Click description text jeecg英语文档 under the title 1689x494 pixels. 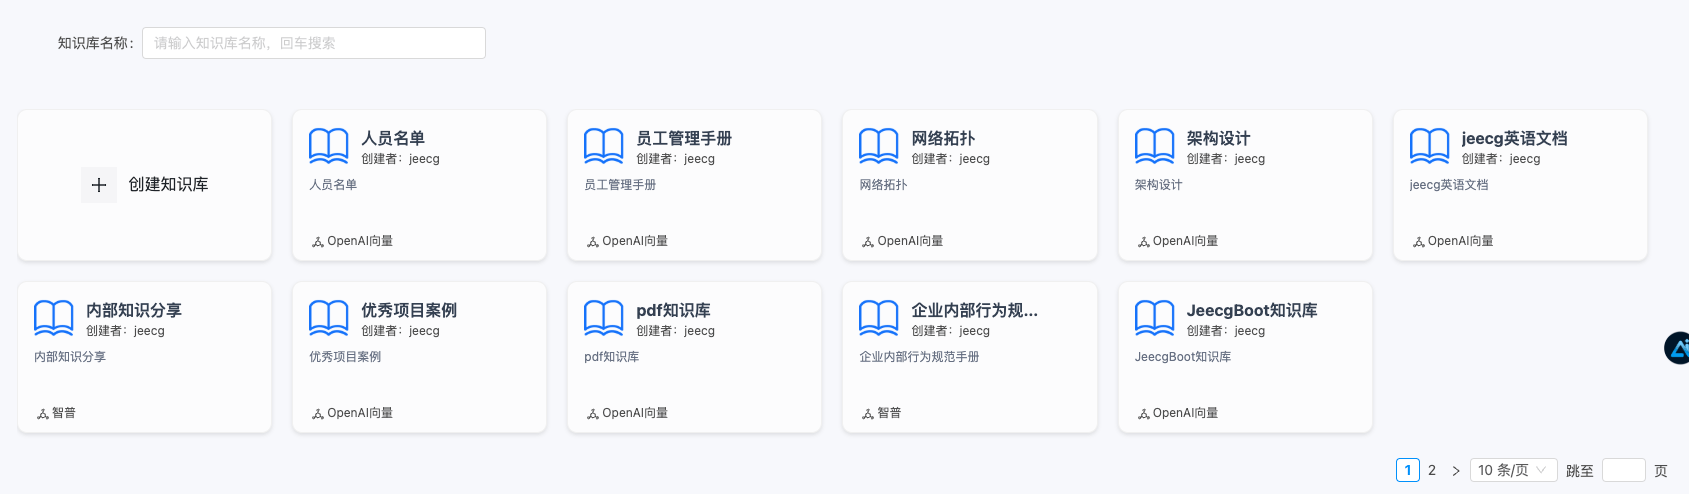coord(1449,185)
